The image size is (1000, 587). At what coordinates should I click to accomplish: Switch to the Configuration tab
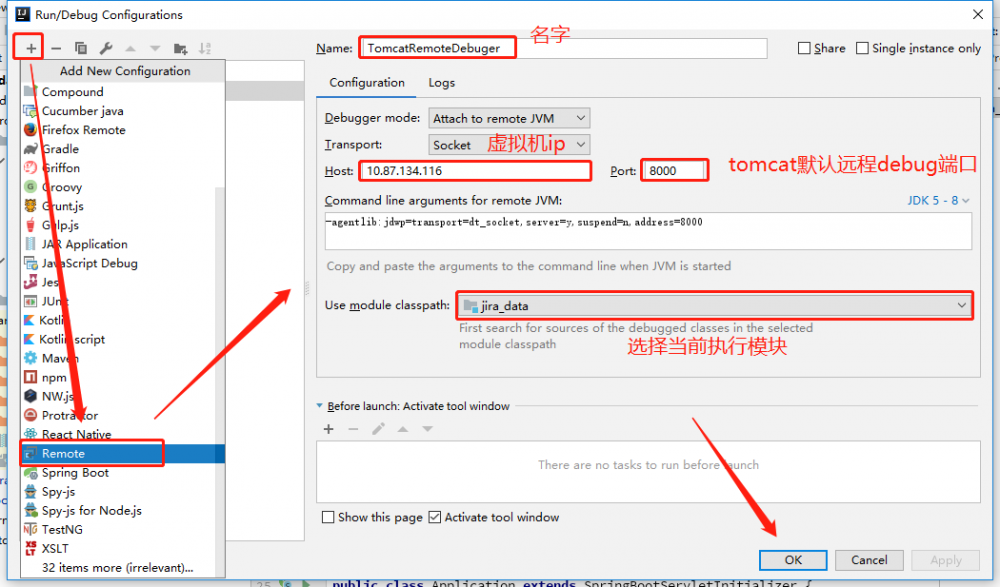coord(366,83)
